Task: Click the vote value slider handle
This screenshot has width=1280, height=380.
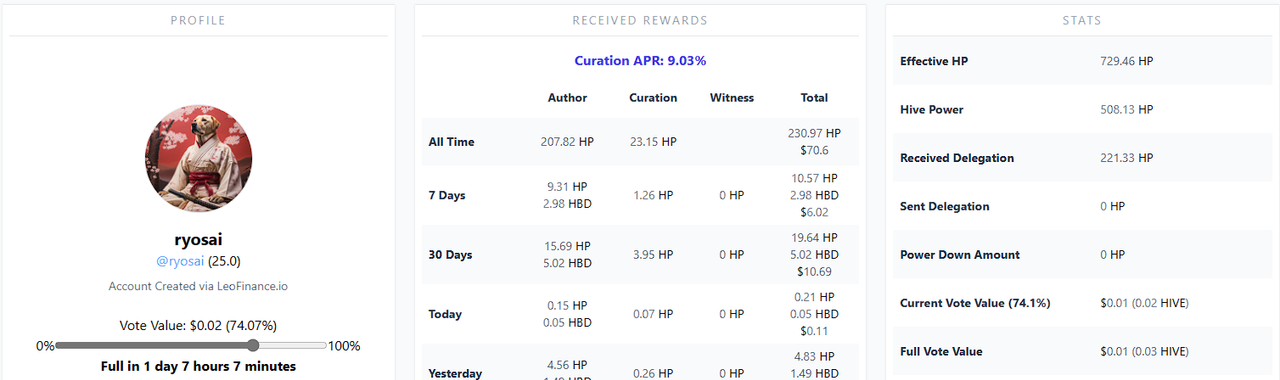Action: [253, 345]
